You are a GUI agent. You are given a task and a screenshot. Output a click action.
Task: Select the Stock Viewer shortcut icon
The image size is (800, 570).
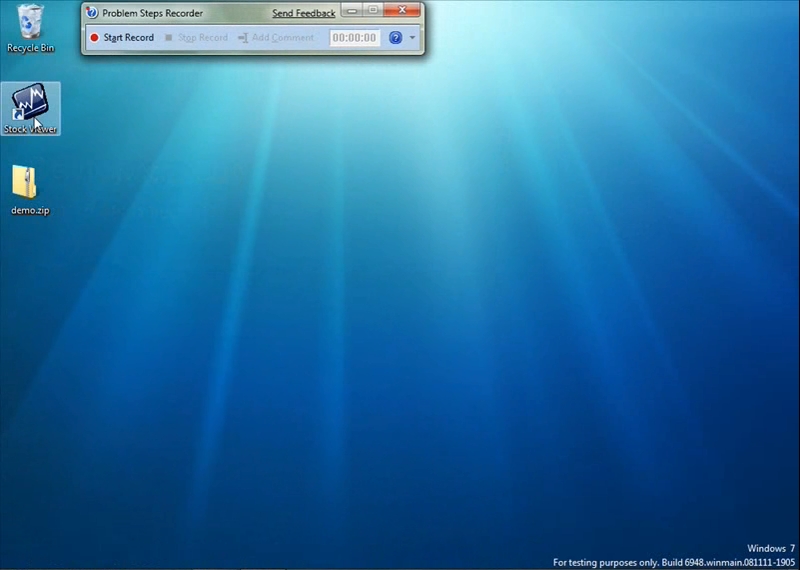[x=30, y=108]
